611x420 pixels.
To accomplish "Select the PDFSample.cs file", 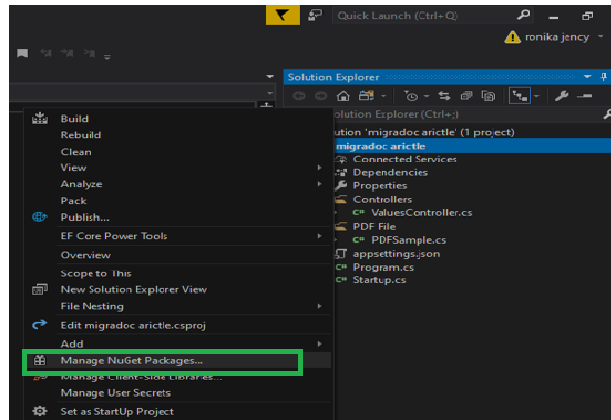I will 408,240.
